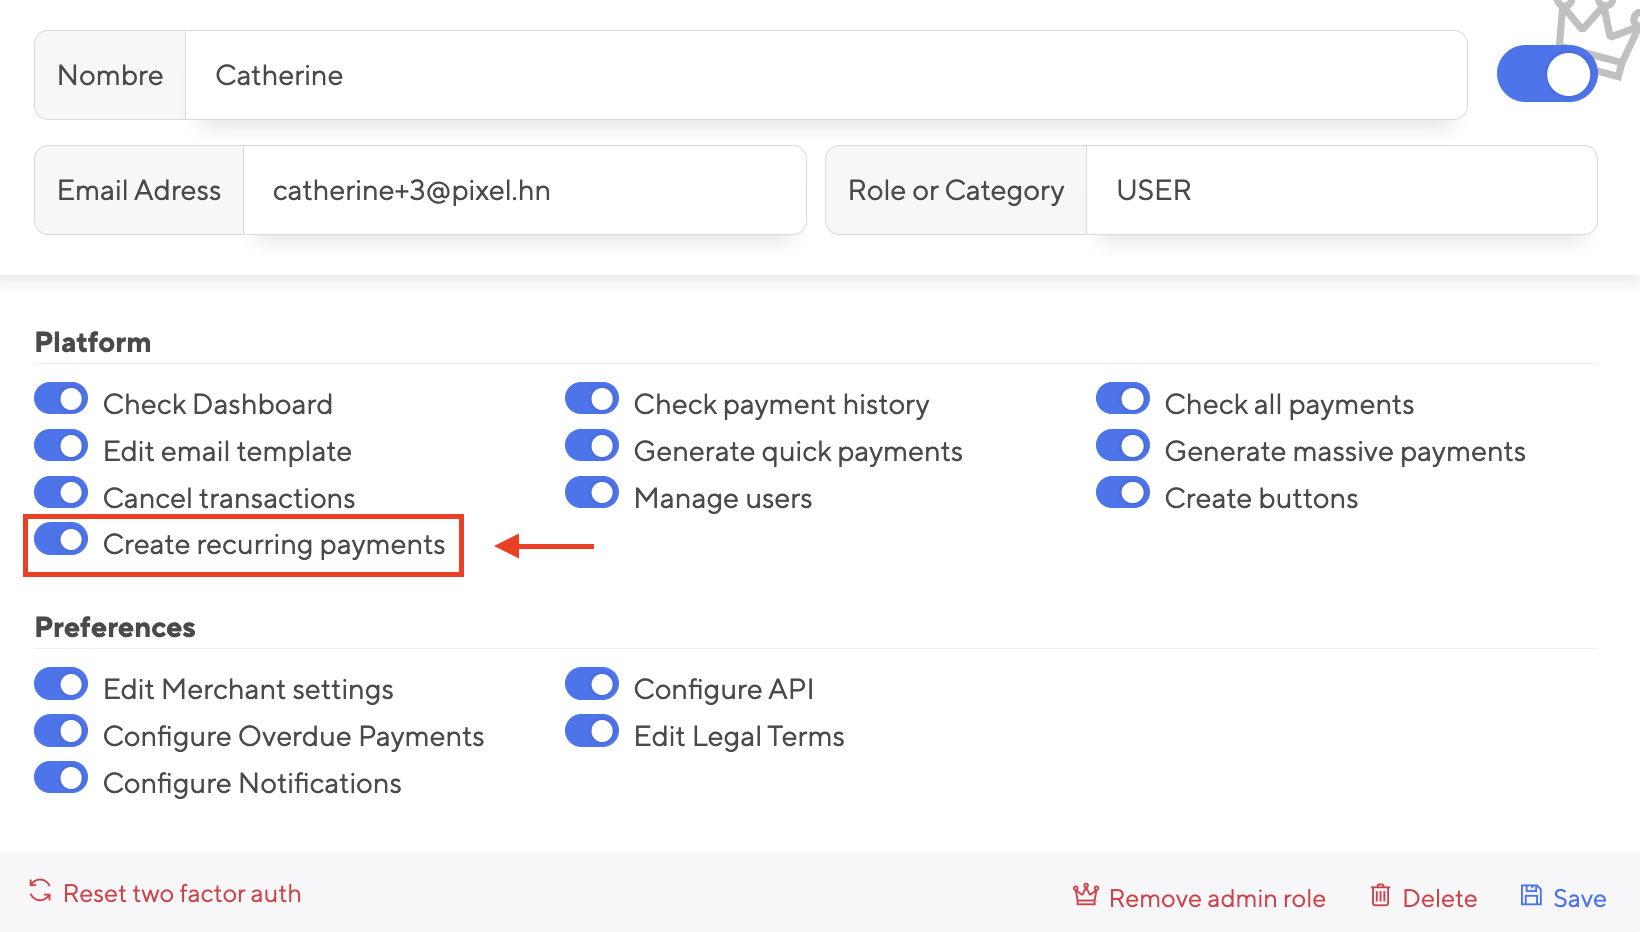The width and height of the screenshot is (1640, 932).
Task: Turn off Generate massive payments
Action: [x=1122, y=445]
